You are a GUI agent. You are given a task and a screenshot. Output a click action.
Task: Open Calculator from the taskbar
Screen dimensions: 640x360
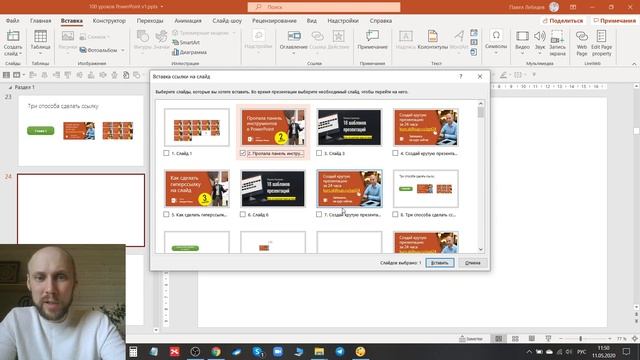coord(133,351)
